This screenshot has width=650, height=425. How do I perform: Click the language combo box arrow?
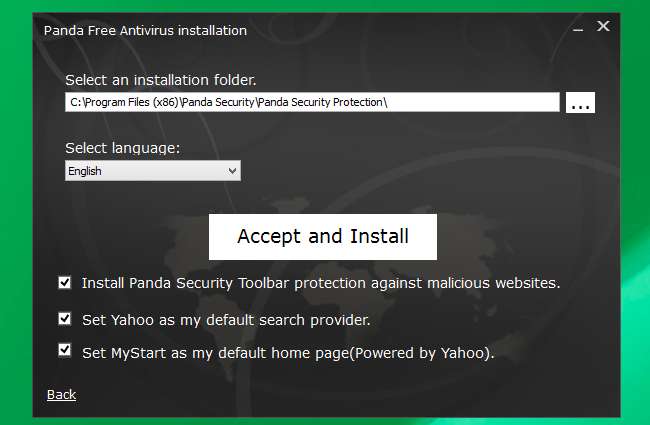click(x=232, y=171)
